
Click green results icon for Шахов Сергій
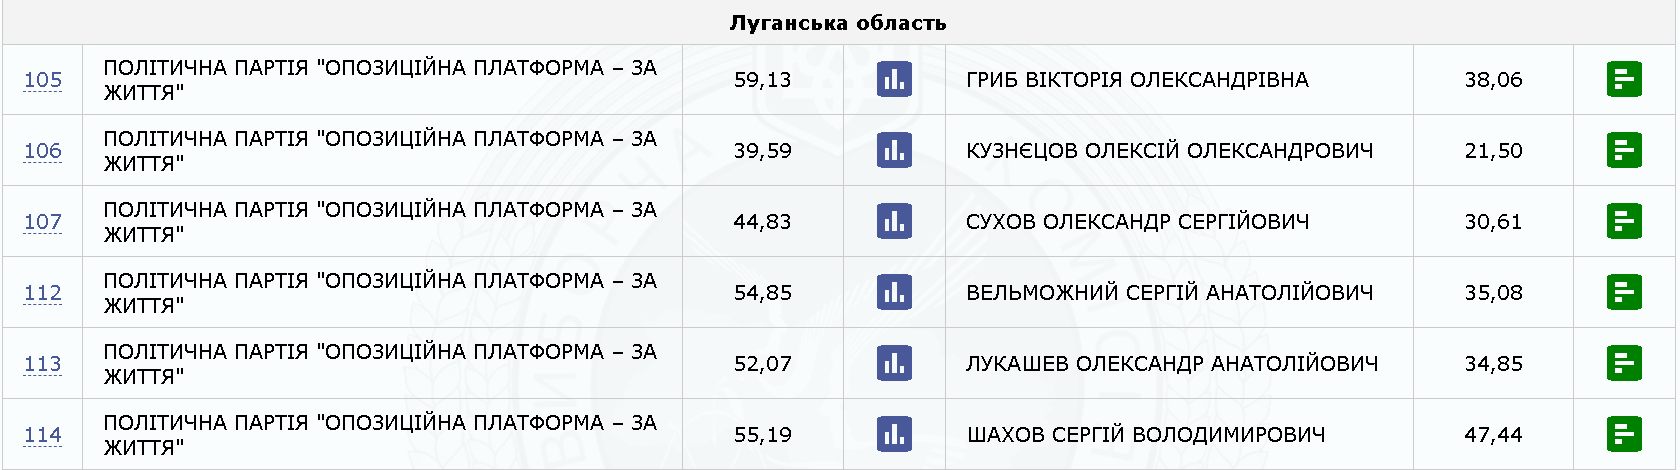tap(1624, 434)
